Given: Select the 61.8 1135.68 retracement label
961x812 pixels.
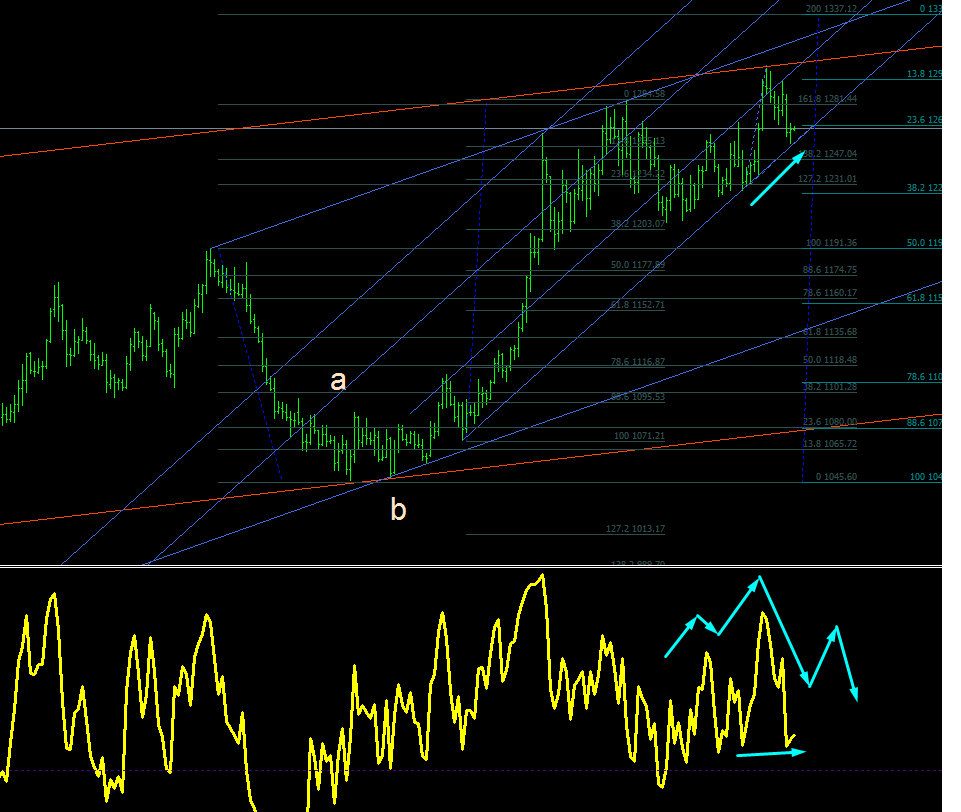Looking at the screenshot, I should [830, 332].
